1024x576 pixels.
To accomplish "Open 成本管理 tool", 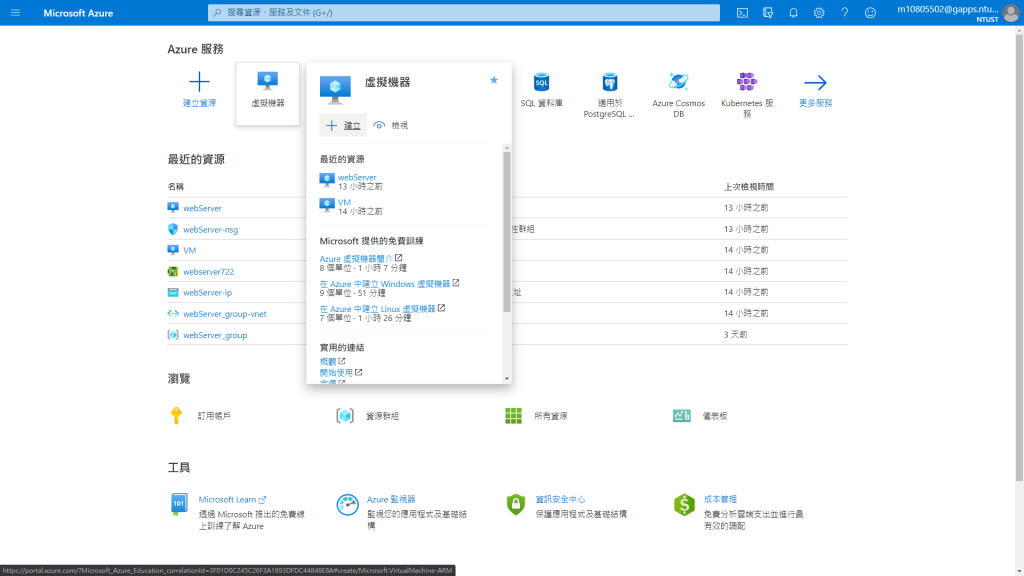I will [x=720, y=500].
